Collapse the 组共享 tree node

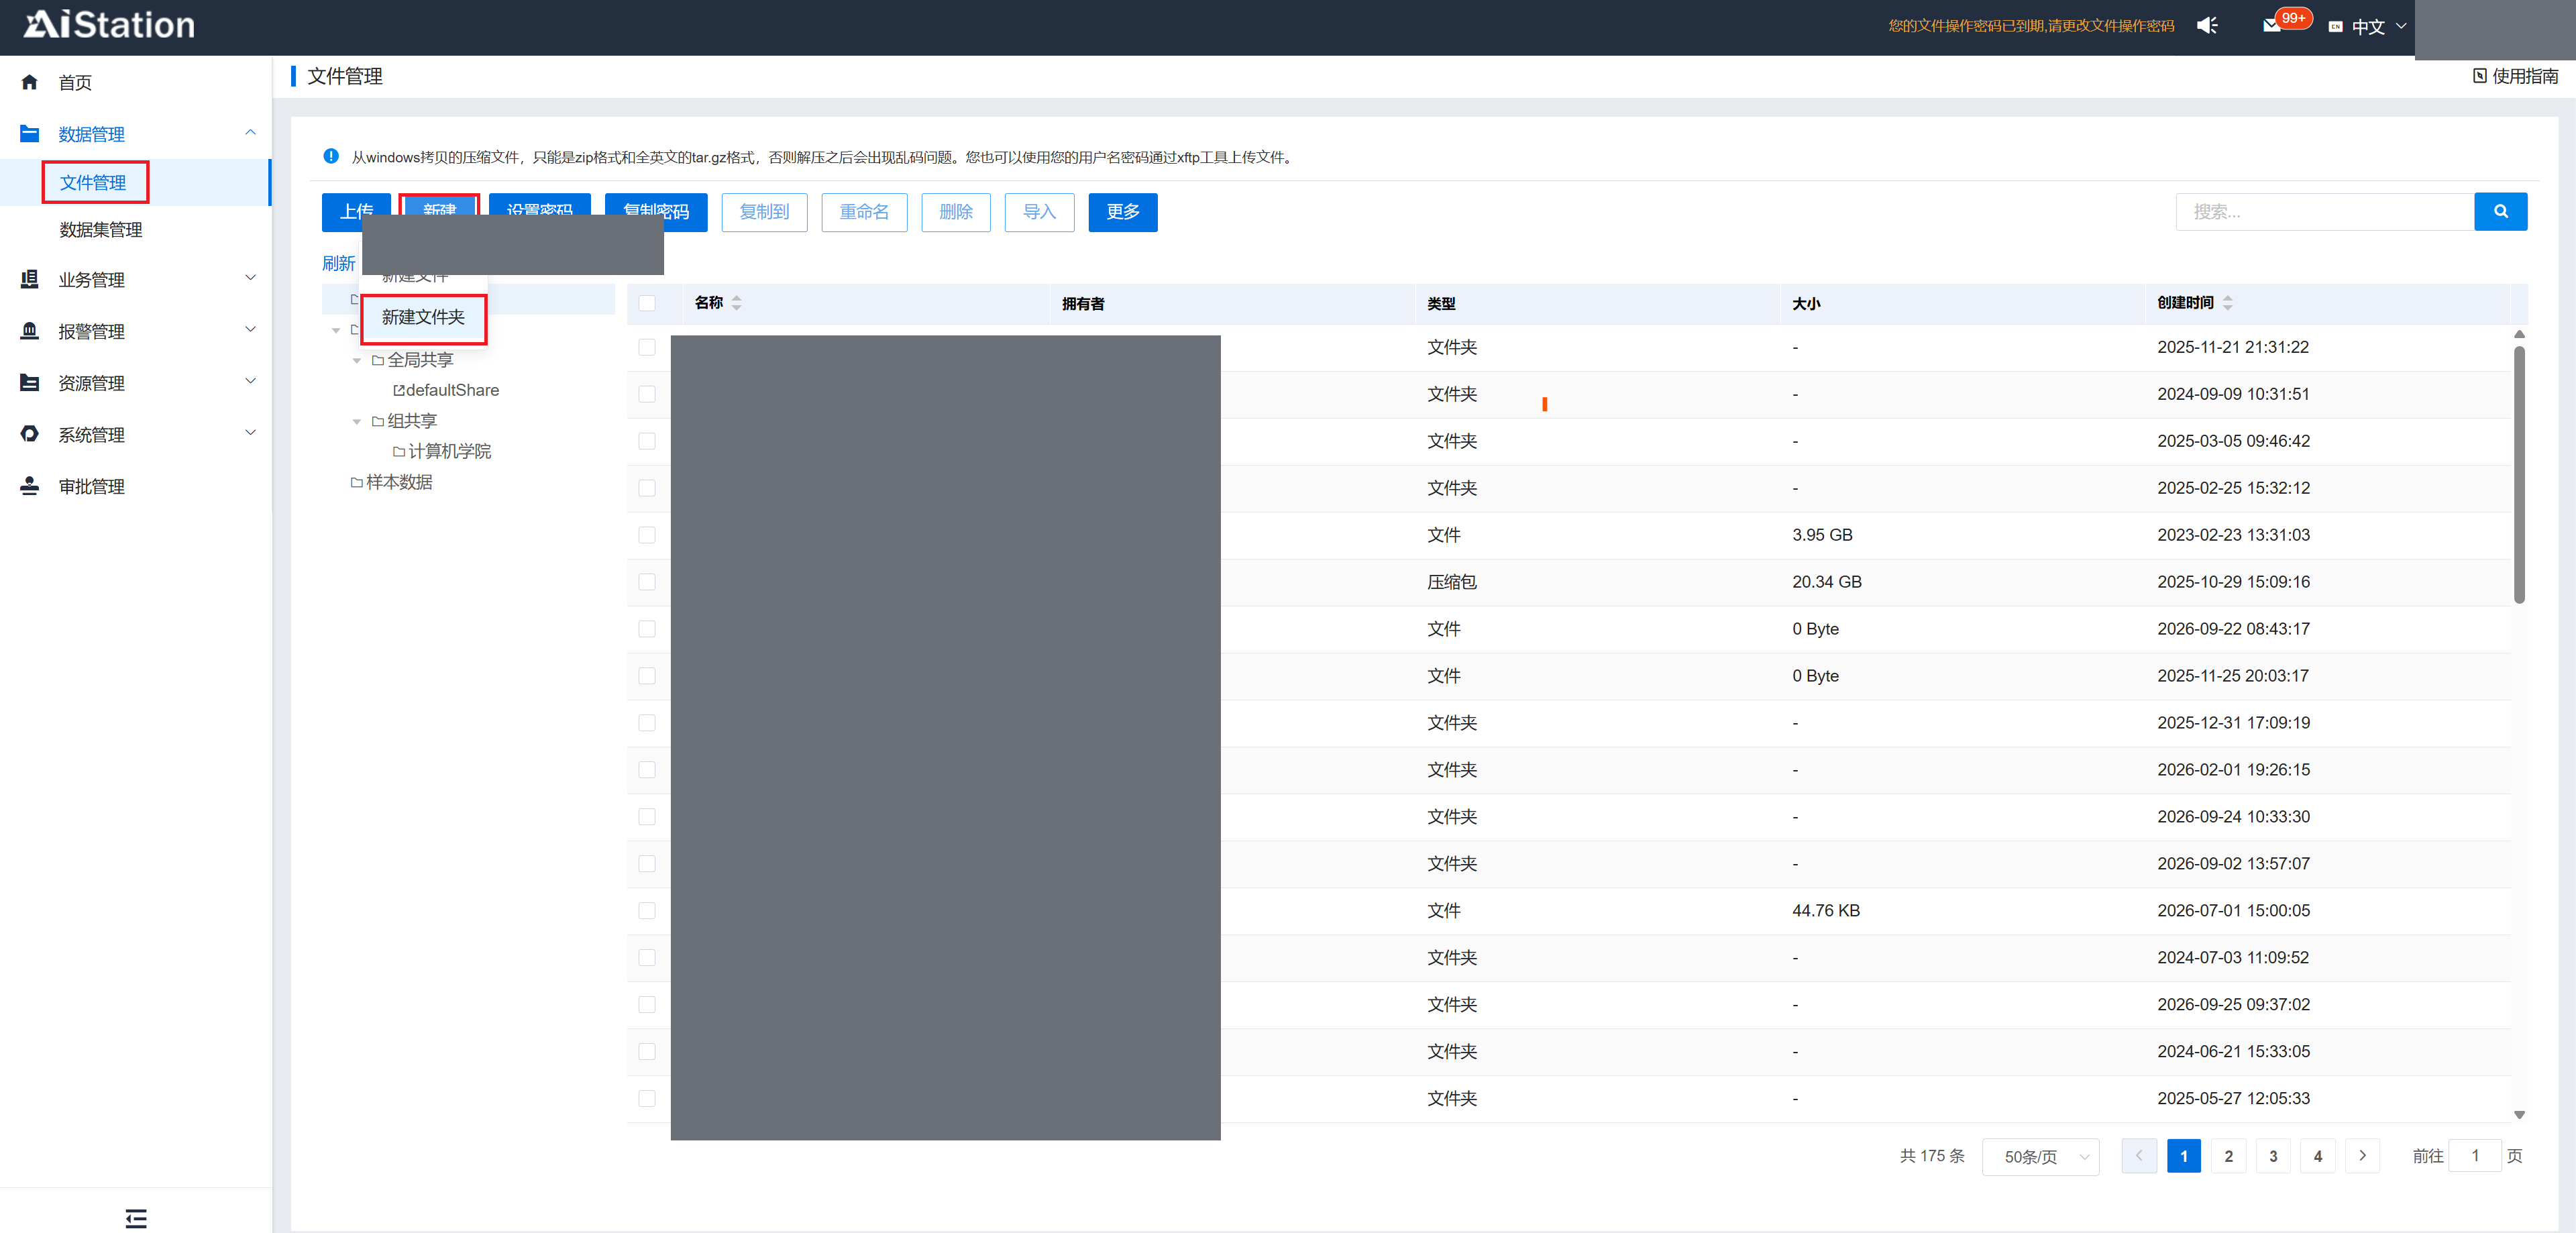pos(357,422)
